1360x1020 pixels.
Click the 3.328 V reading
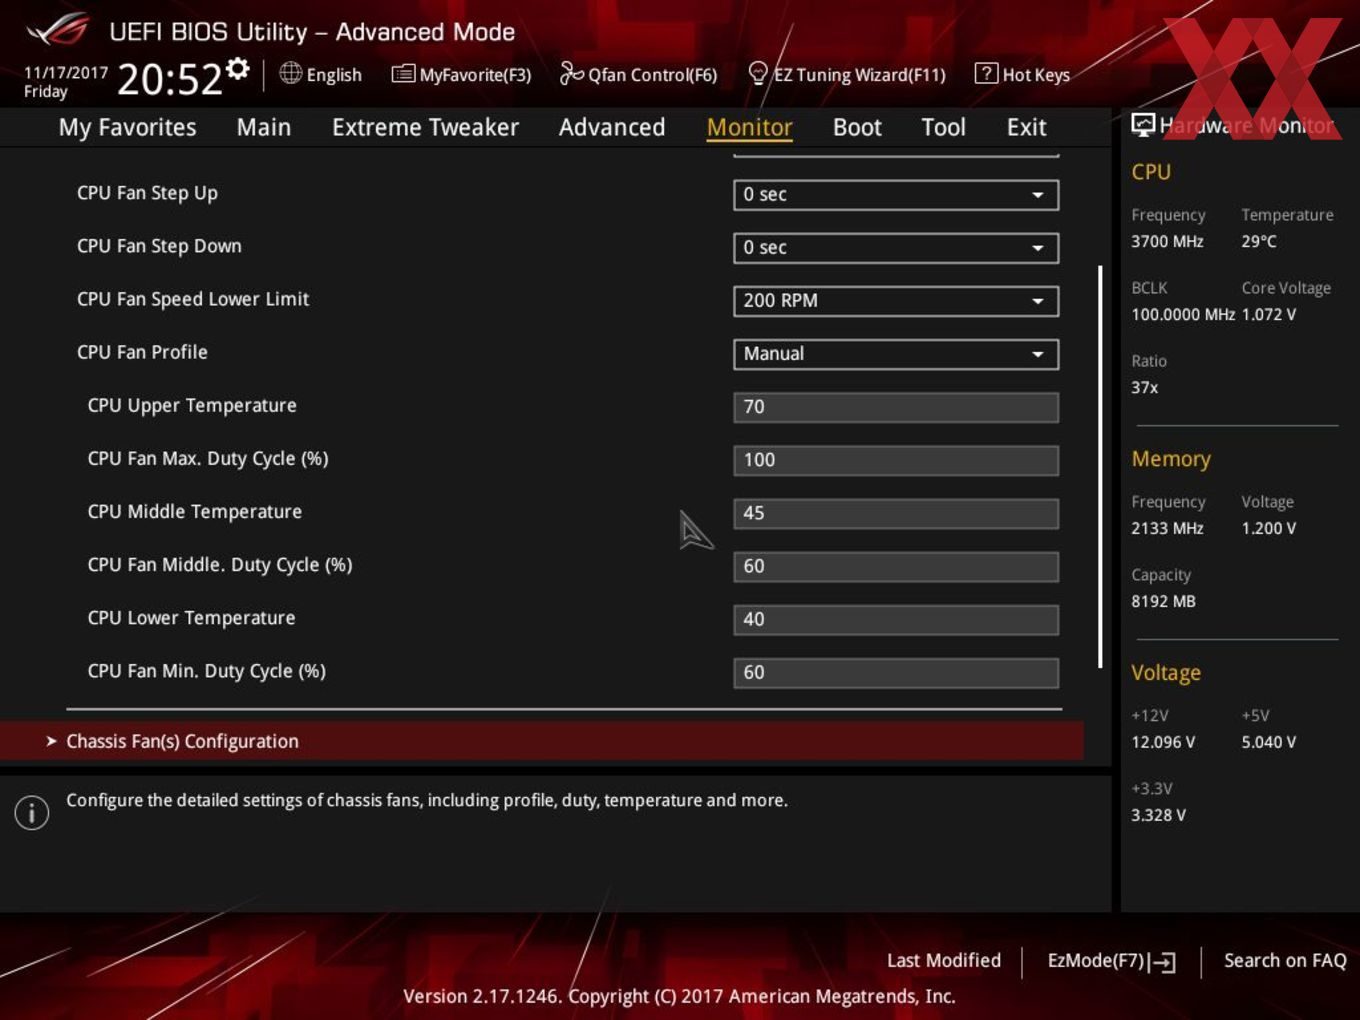(1158, 815)
